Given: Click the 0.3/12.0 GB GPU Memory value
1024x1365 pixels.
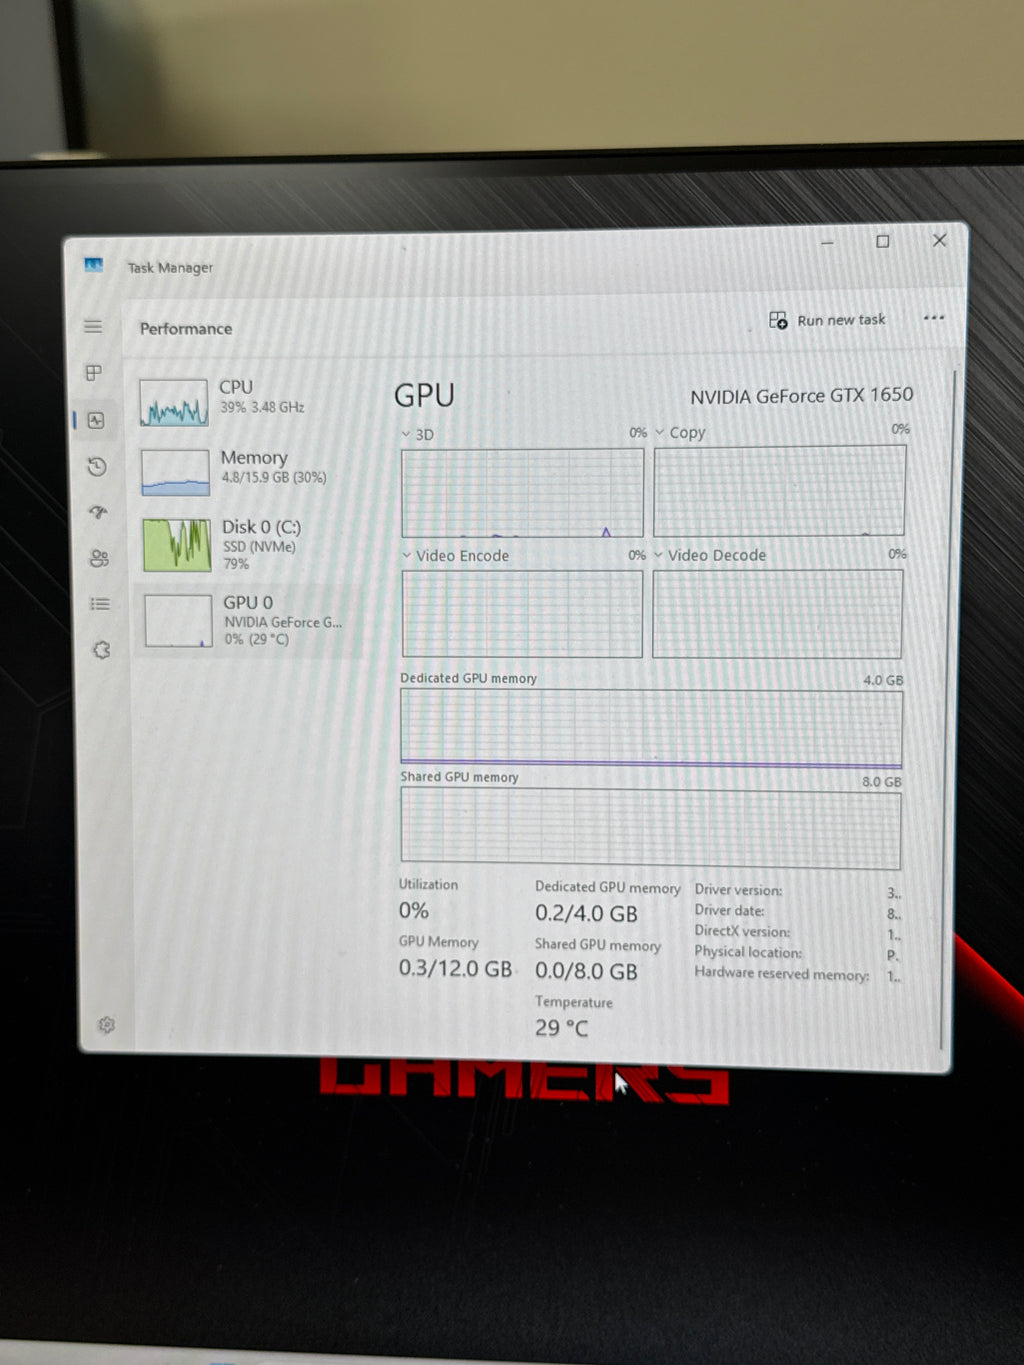Looking at the screenshot, I should point(455,968).
